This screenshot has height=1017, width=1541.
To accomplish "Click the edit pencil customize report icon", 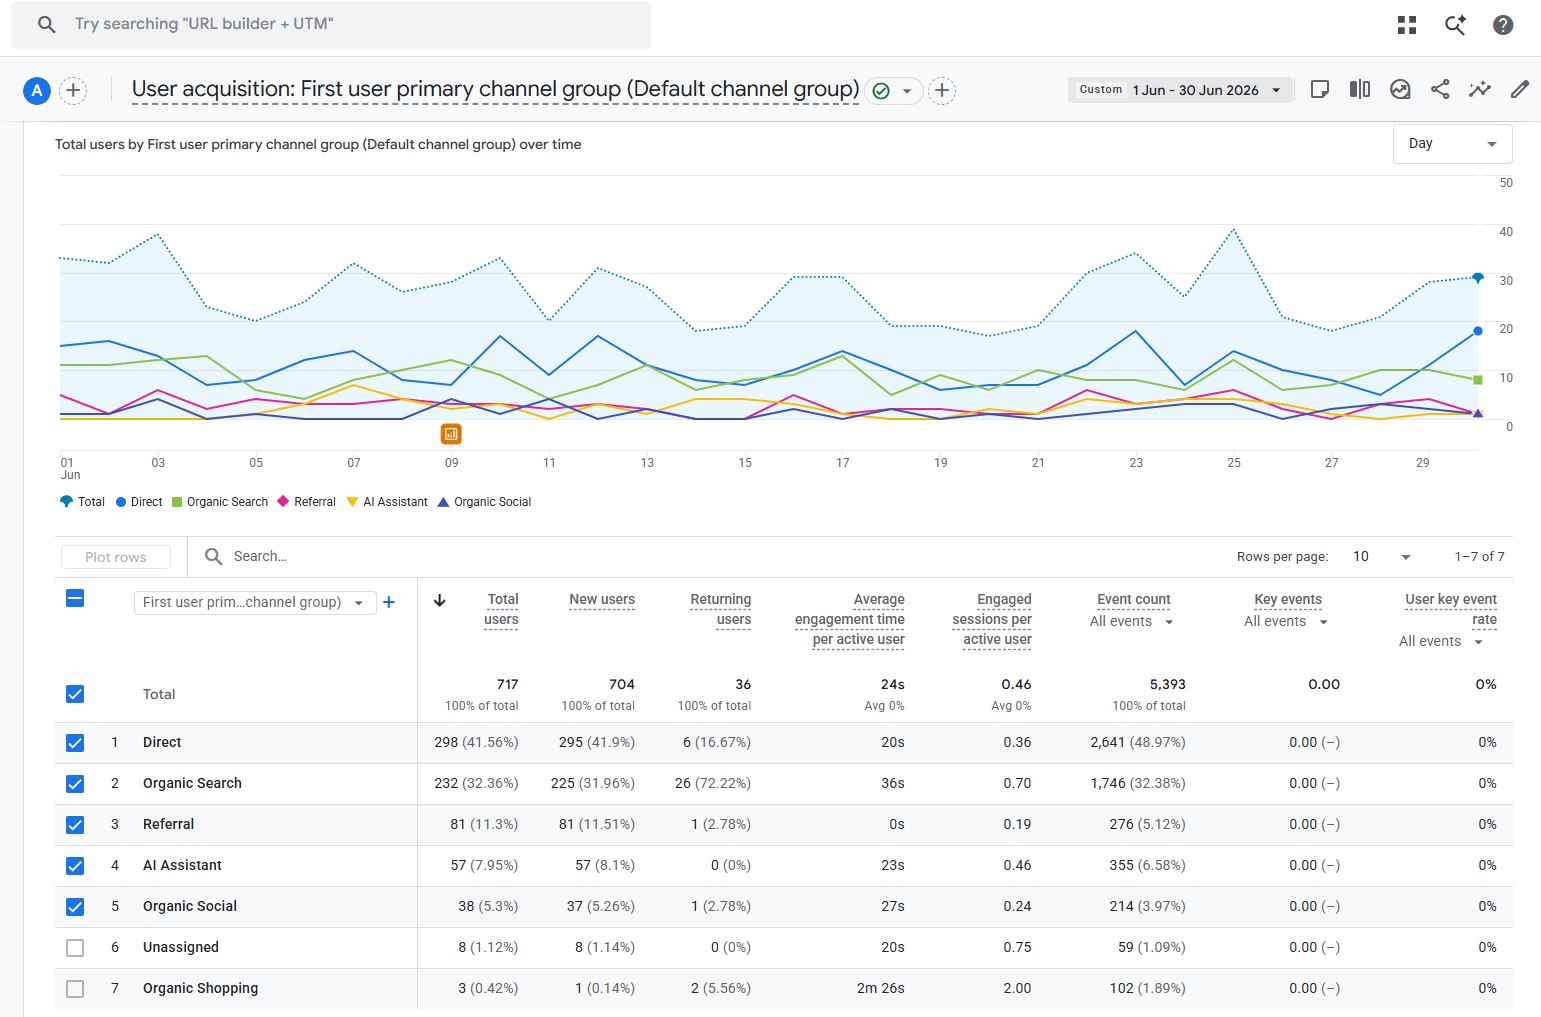I will click(1520, 89).
